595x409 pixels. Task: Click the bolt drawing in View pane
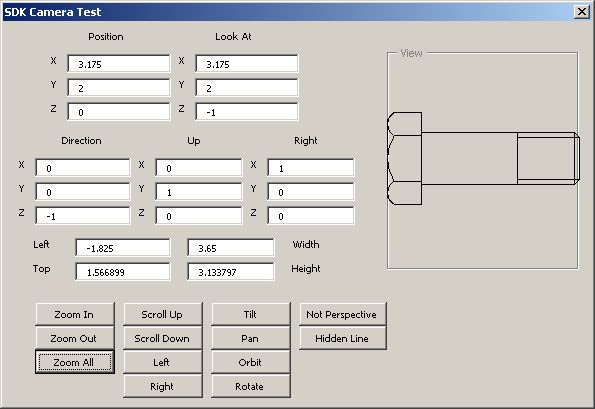483,158
